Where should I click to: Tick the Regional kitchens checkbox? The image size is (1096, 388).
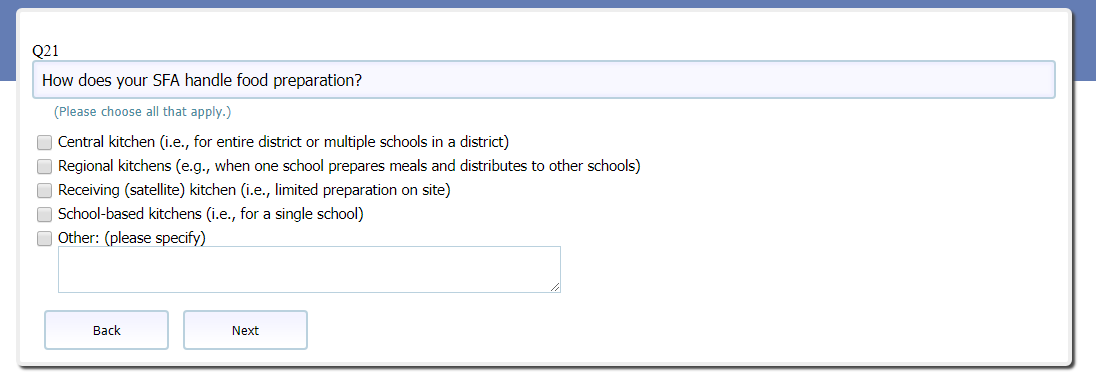45,166
